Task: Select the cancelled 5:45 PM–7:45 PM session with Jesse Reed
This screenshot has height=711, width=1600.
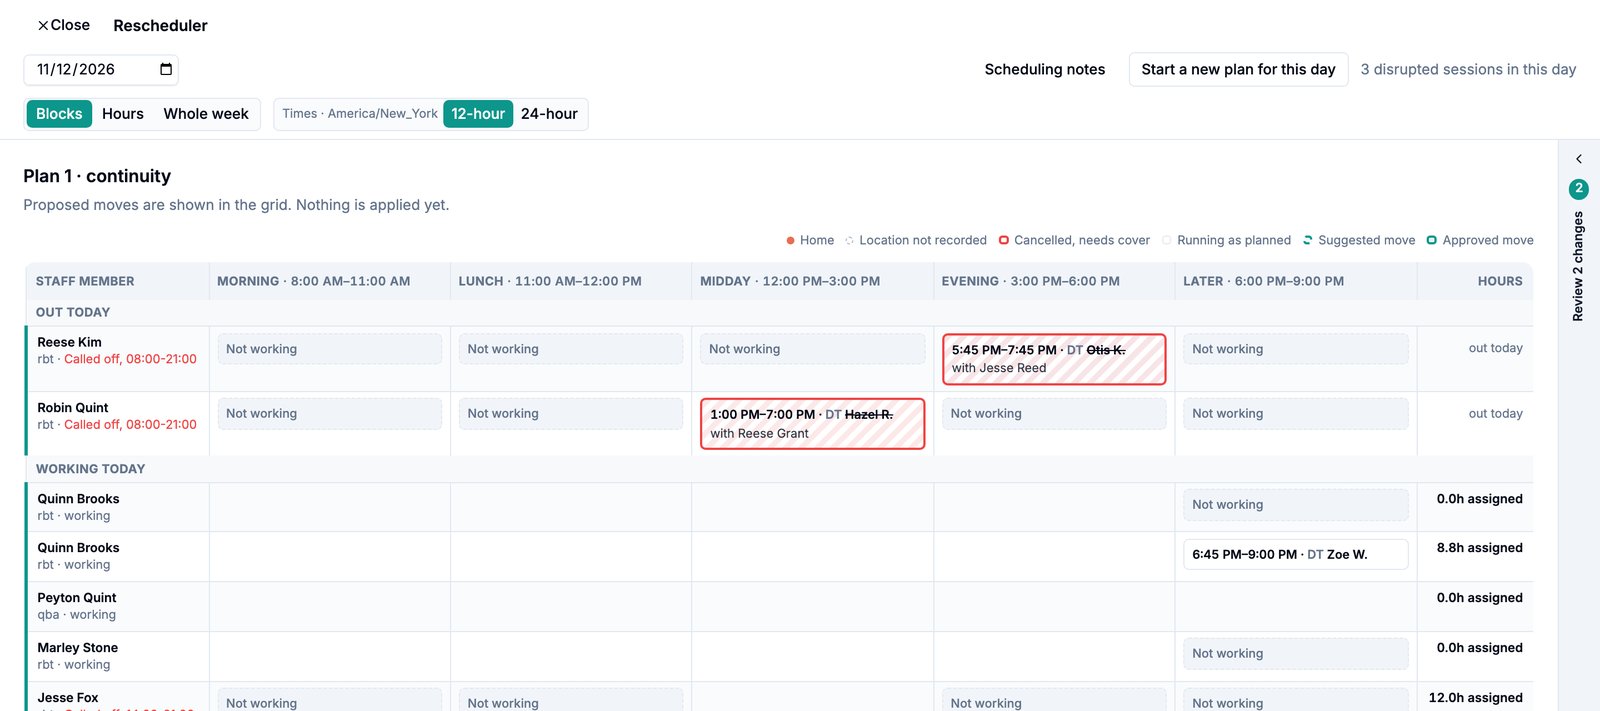Action: pos(1054,359)
